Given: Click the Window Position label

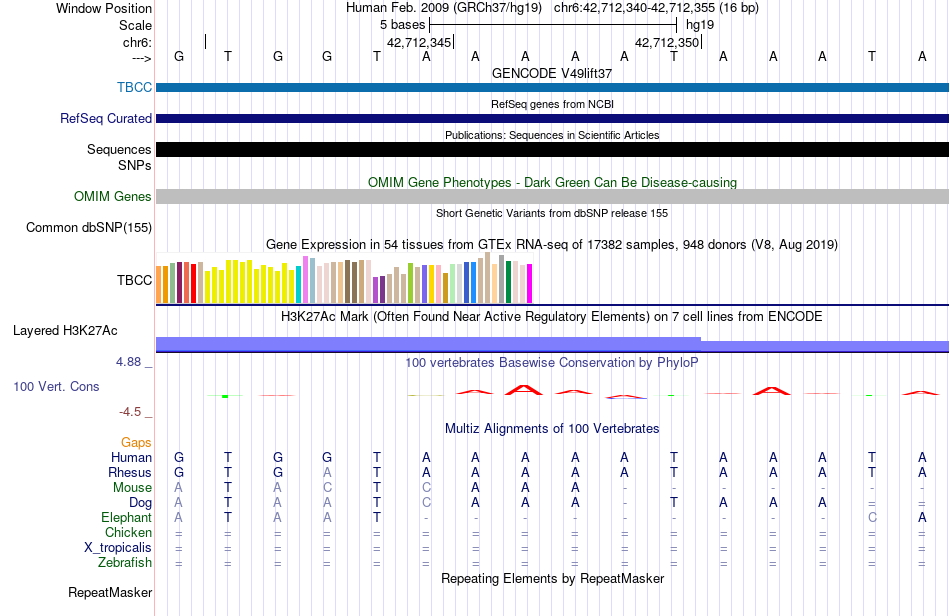Looking at the screenshot, I should point(104,8).
